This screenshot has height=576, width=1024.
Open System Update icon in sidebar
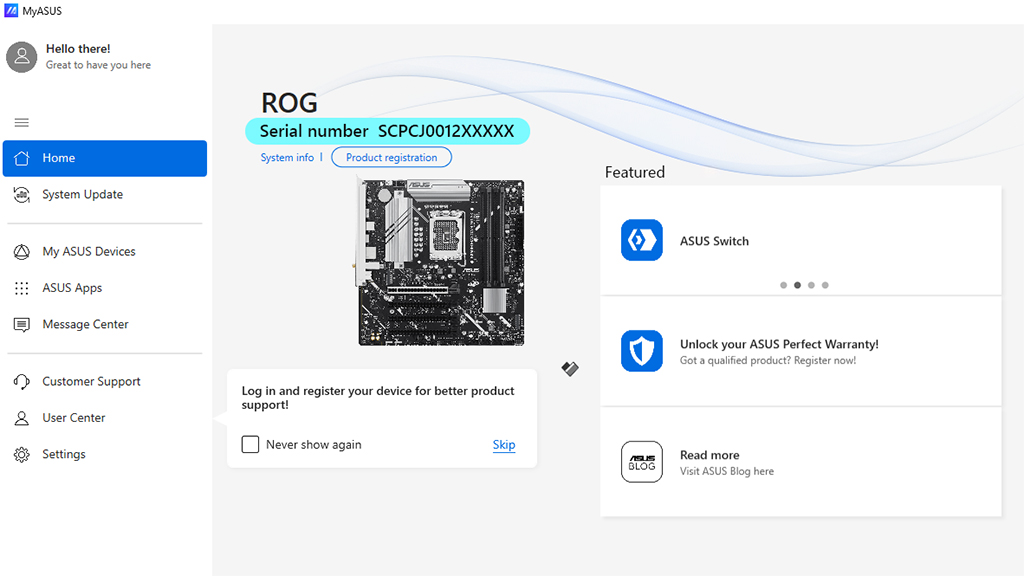pos(22,195)
